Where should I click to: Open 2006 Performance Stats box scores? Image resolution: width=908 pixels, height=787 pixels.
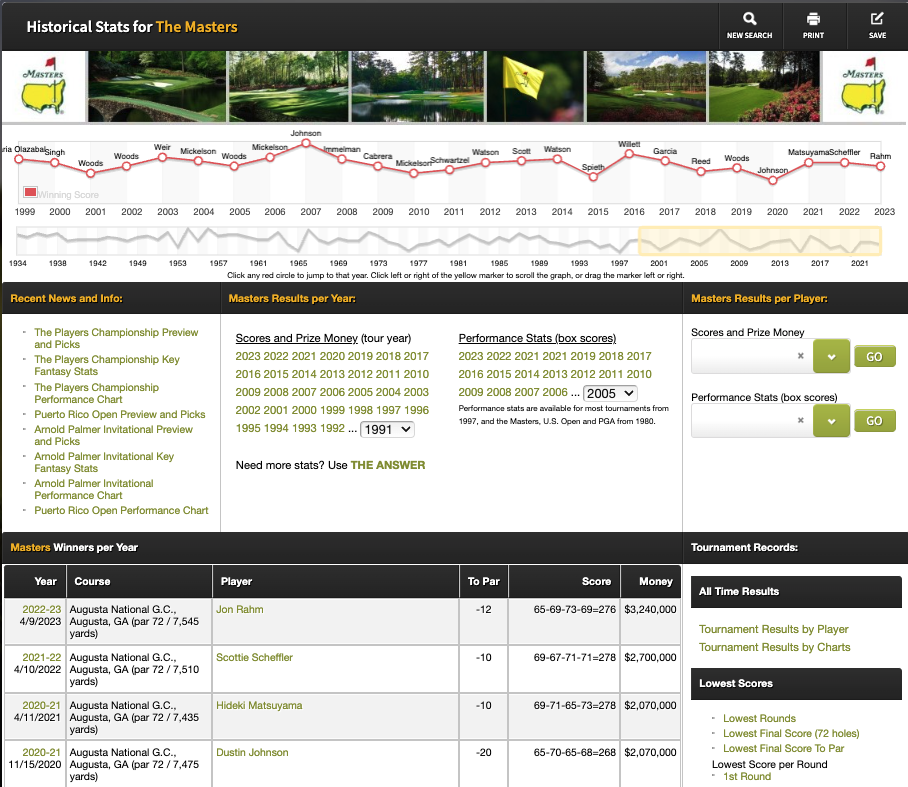pos(555,392)
